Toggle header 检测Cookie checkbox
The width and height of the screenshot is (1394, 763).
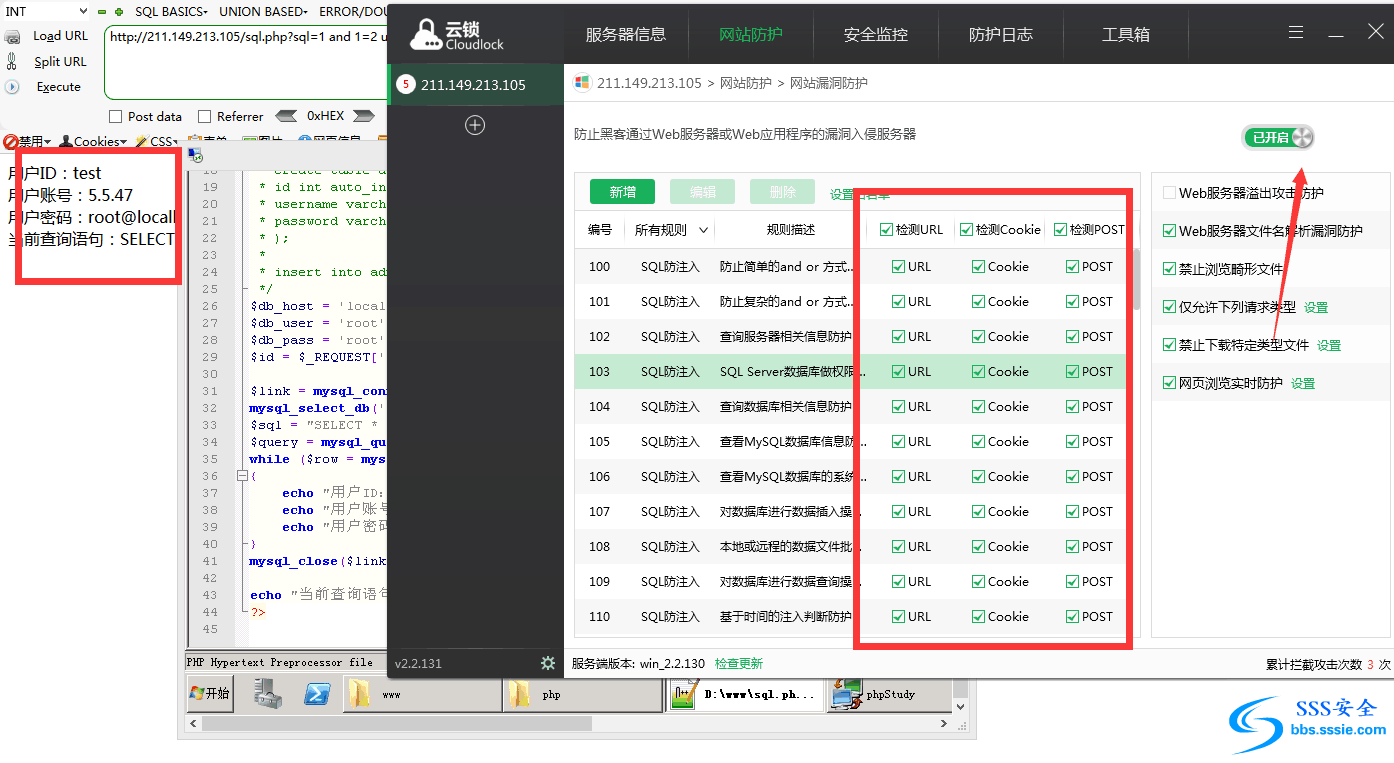(x=966, y=229)
